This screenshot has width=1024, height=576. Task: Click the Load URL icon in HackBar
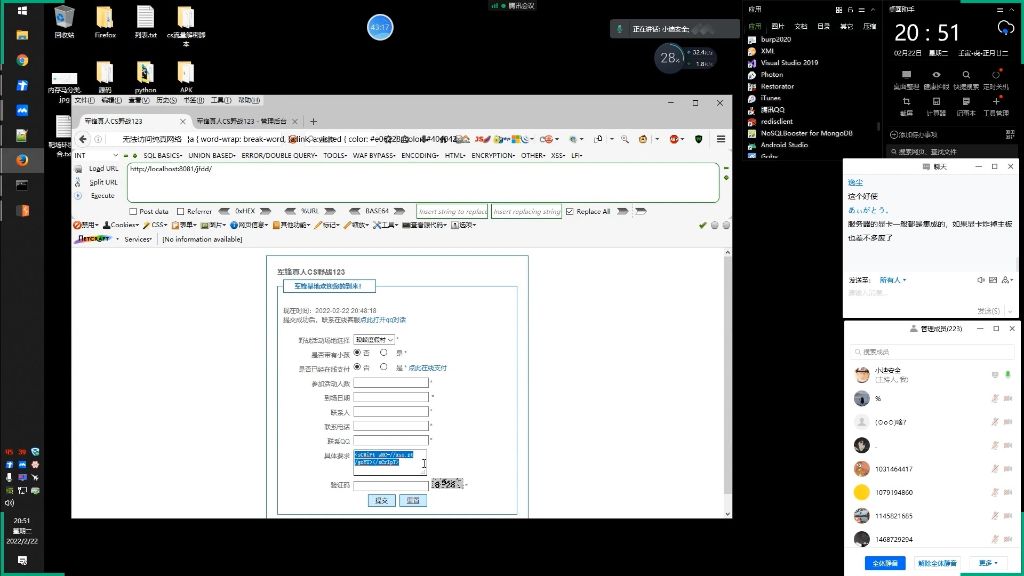78,169
